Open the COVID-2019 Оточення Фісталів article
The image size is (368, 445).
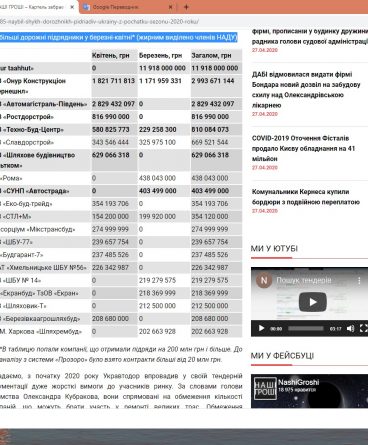(303, 148)
